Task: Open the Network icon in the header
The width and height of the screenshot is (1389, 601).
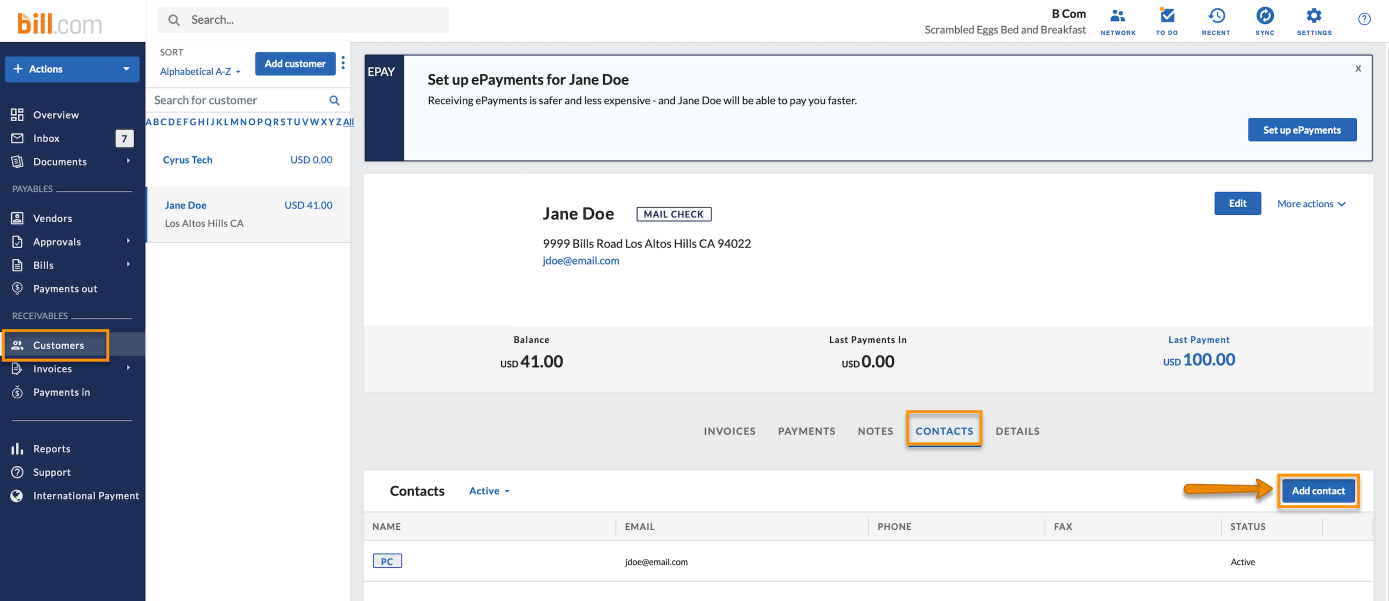Action: click(1118, 20)
